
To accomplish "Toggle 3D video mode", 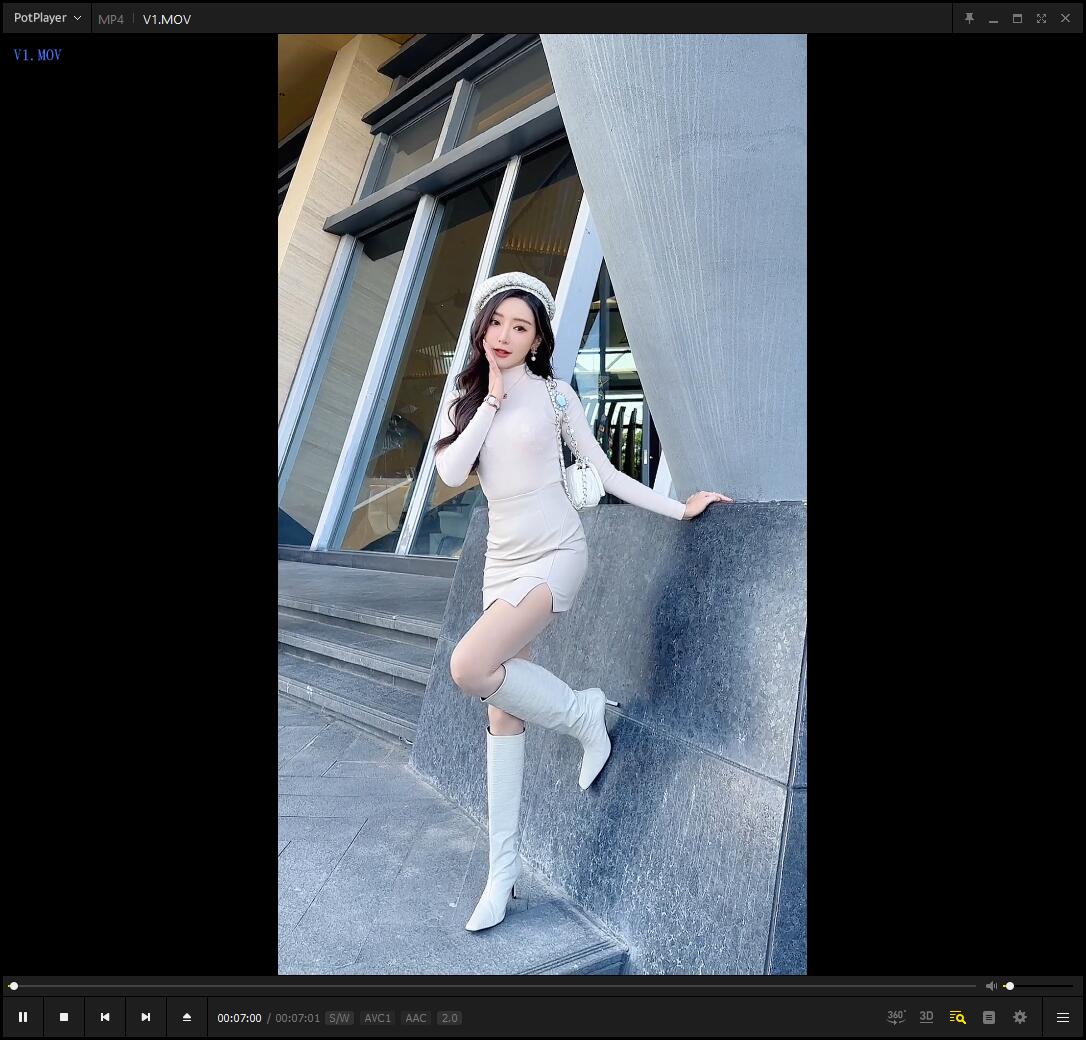I will tap(927, 1017).
